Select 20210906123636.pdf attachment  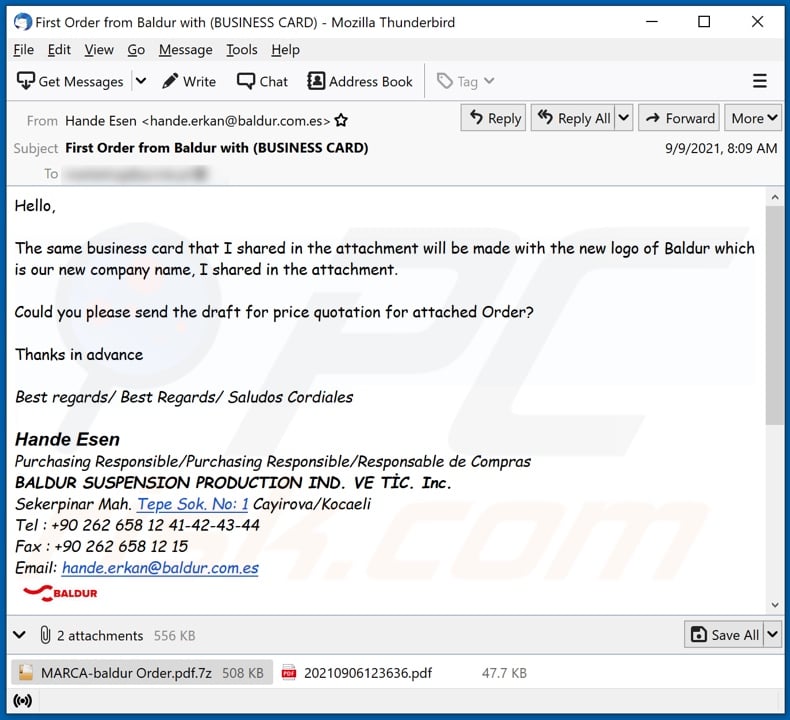click(403, 673)
